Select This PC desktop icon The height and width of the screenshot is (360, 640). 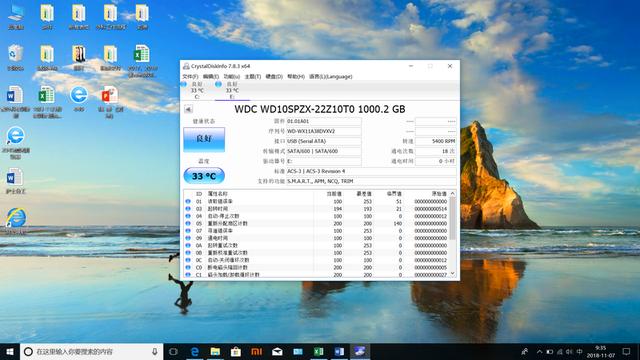click(16, 17)
